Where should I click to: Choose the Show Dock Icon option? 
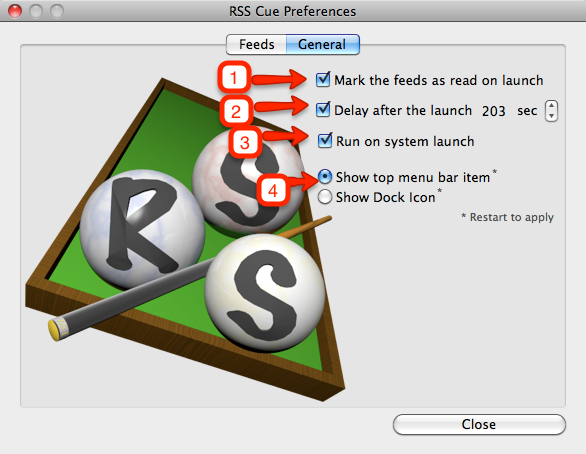tap(325, 197)
